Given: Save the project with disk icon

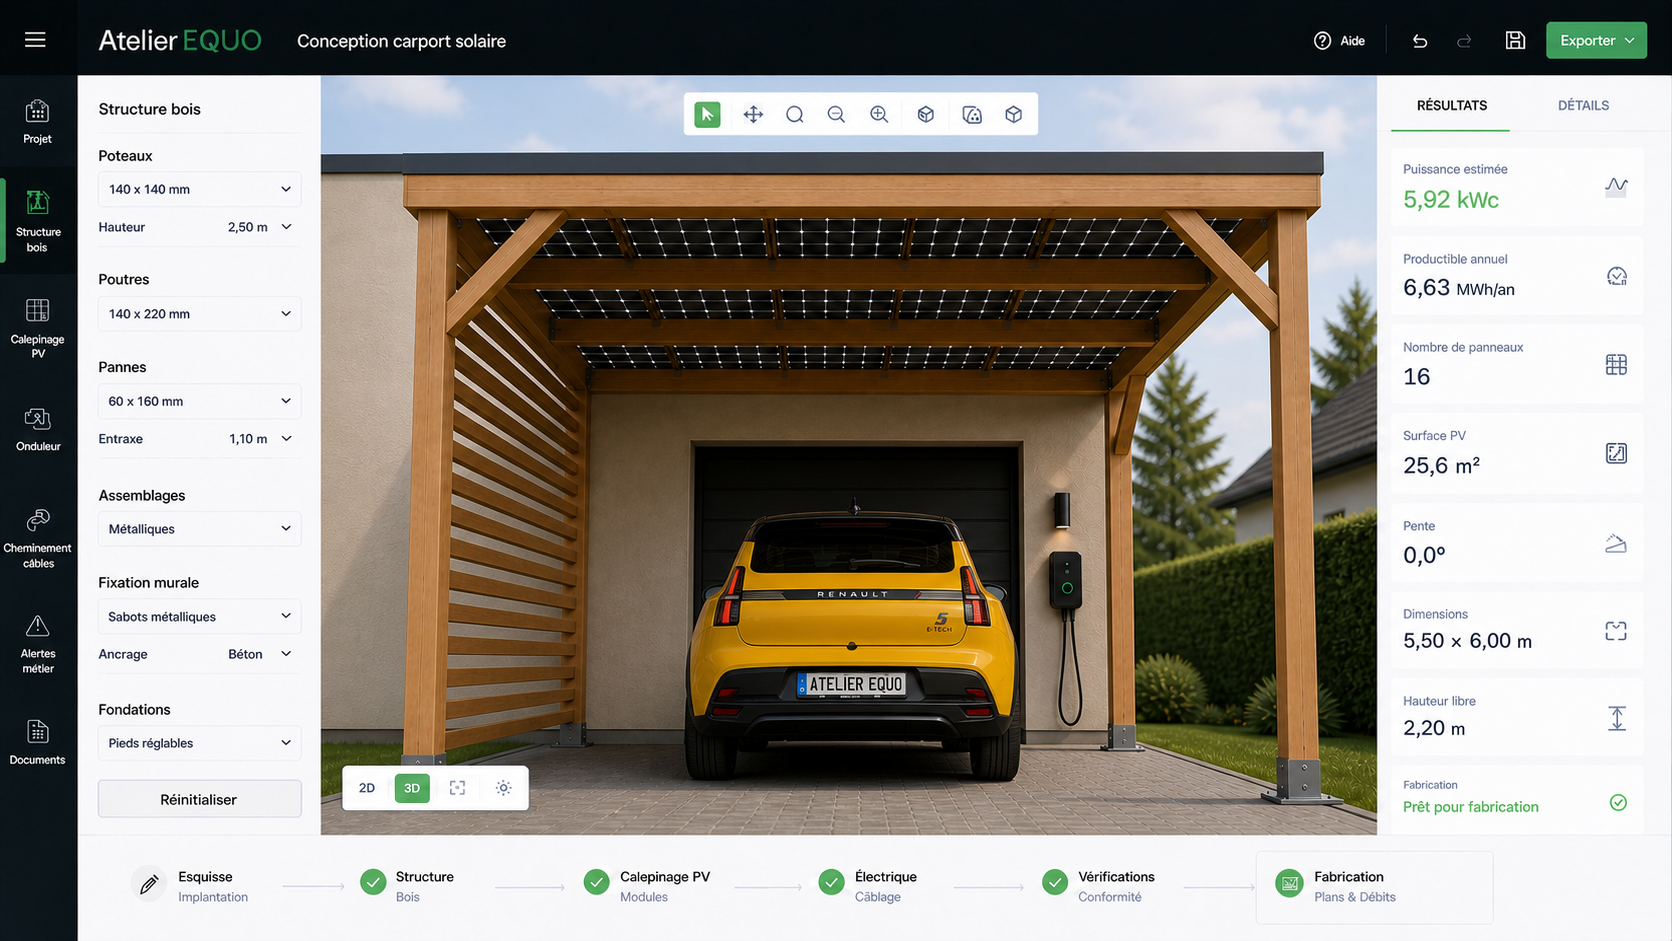Looking at the screenshot, I should [x=1515, y=40].
